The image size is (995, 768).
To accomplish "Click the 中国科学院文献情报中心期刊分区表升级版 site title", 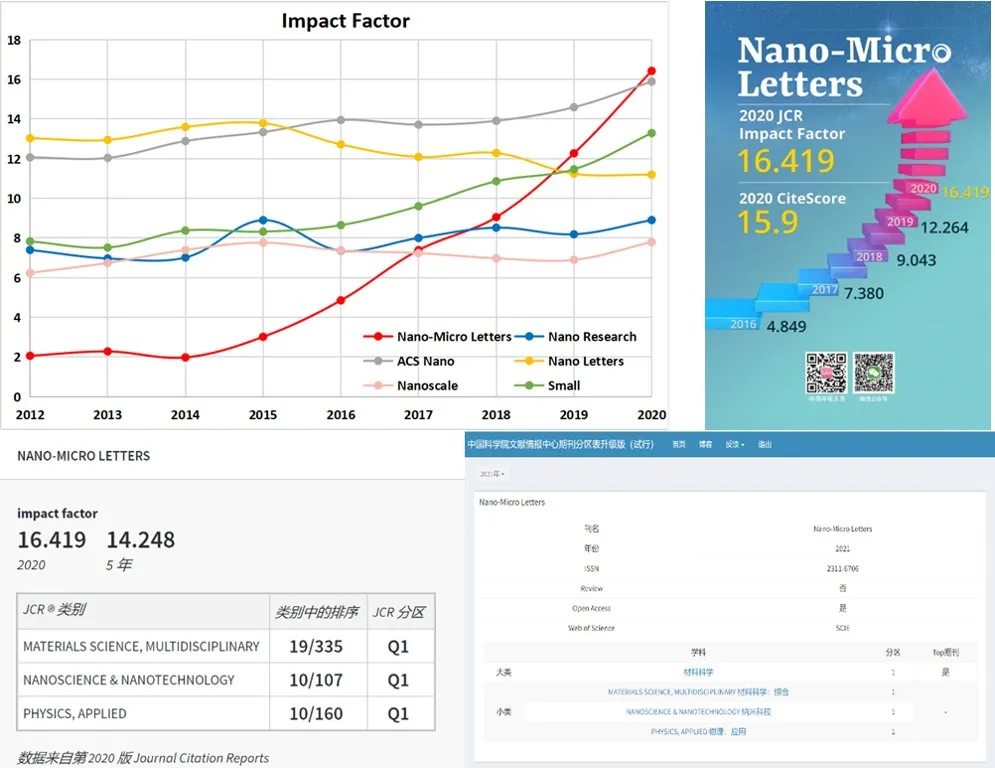I will pos(560,444).
